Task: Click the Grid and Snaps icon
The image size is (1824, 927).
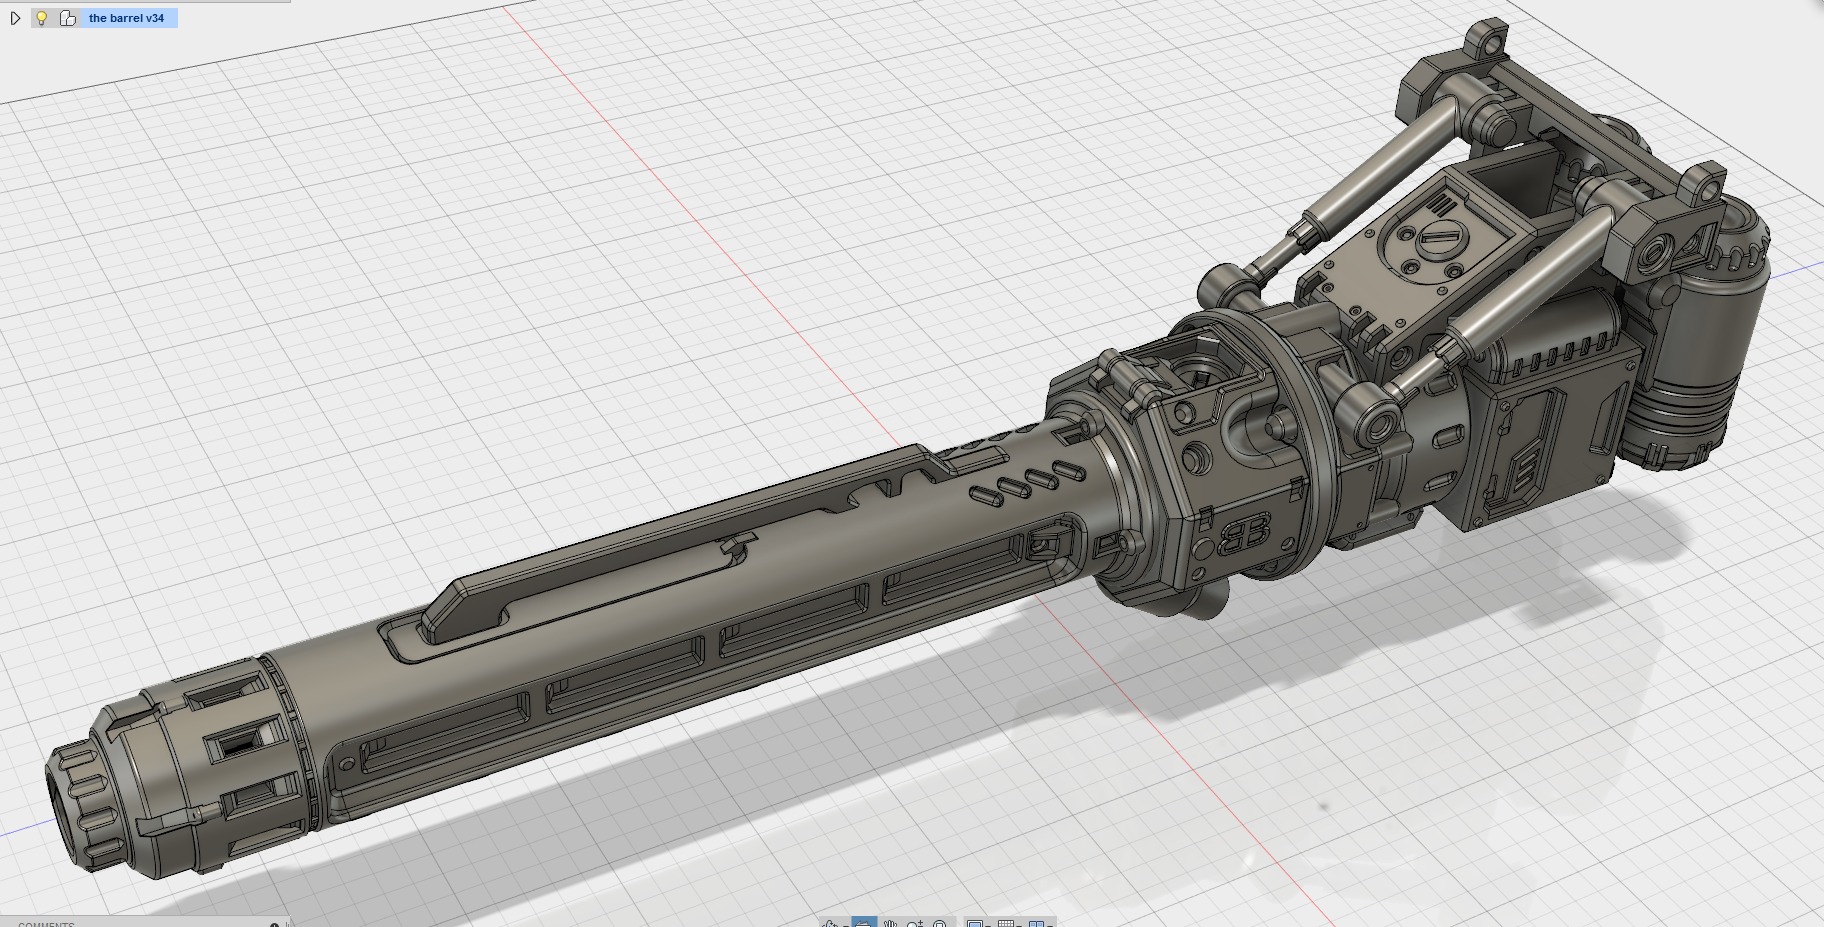Action: (1006, 925)
